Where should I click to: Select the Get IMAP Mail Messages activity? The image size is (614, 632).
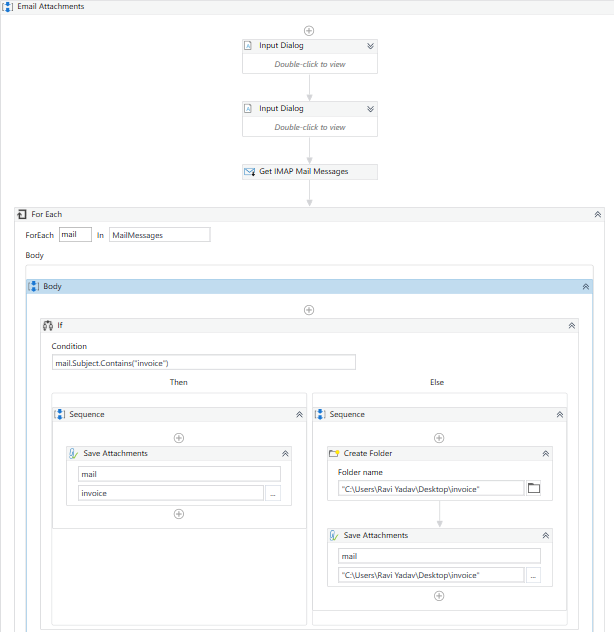310,172
